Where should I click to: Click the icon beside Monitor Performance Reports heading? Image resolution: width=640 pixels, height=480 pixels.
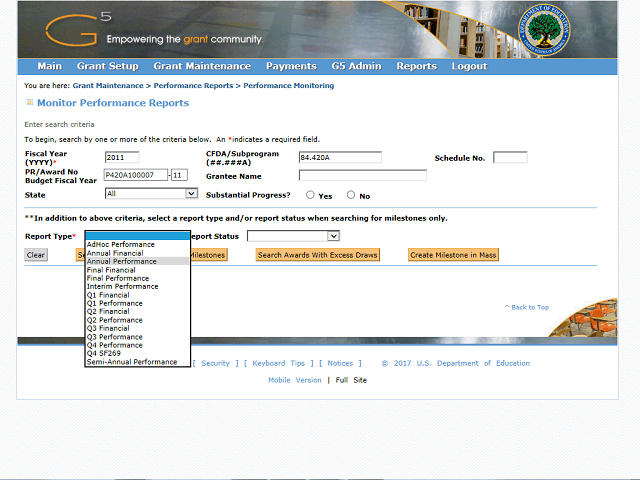tap(29, 102)
